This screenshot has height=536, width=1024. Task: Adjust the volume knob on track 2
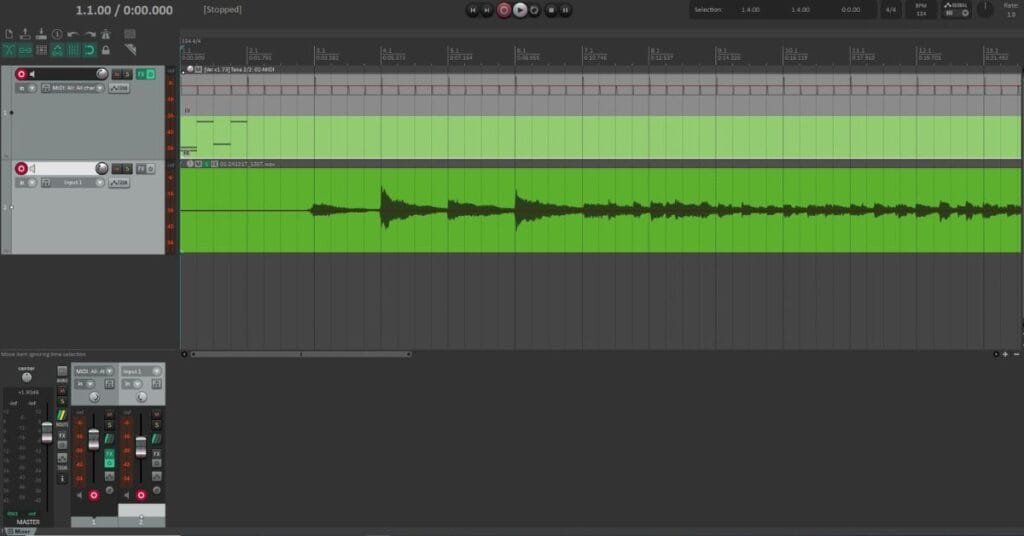pos(102,168)
